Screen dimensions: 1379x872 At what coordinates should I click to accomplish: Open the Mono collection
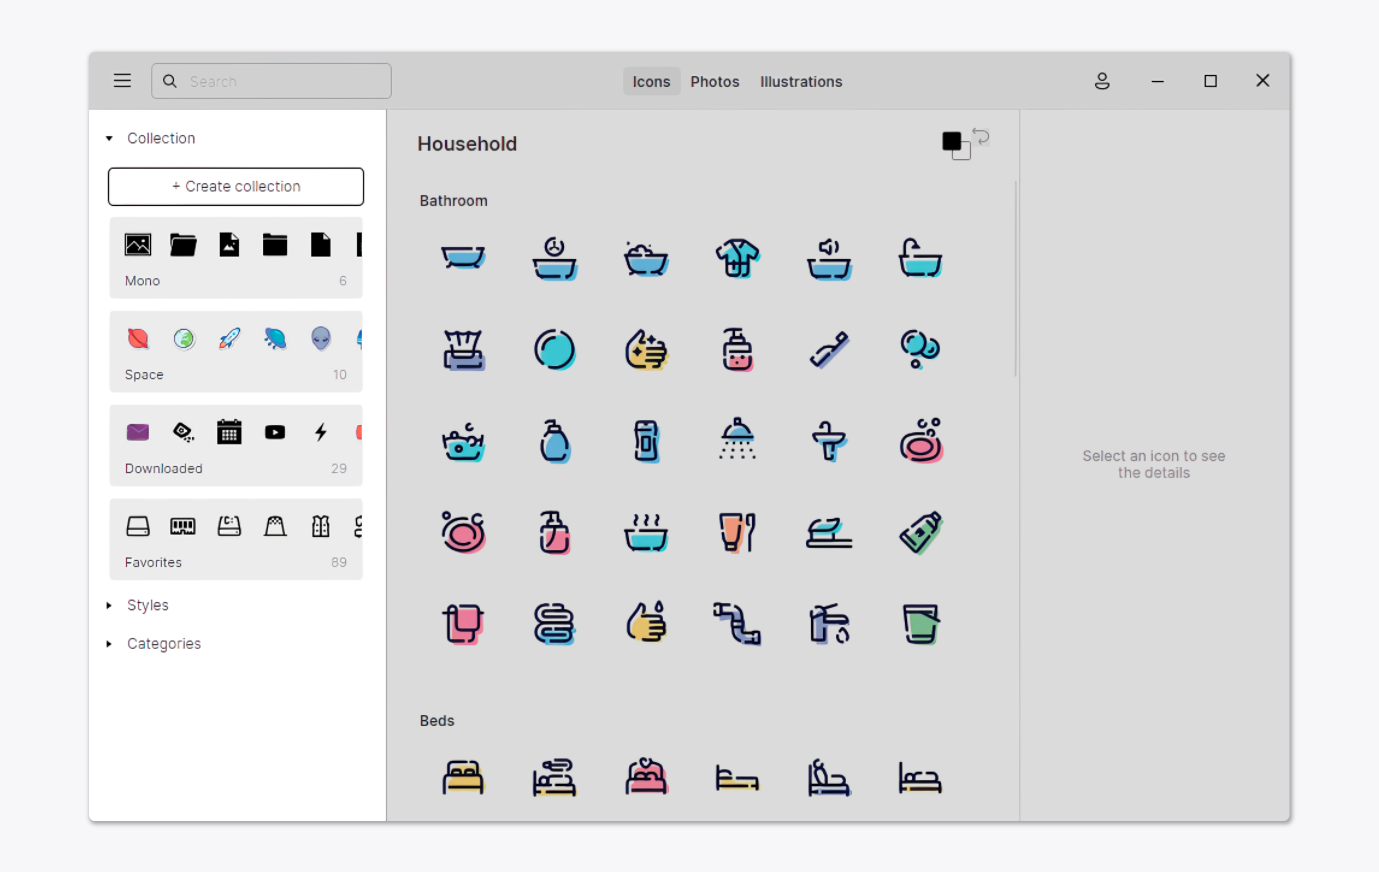pyautogui.click(x=236, y=258)
